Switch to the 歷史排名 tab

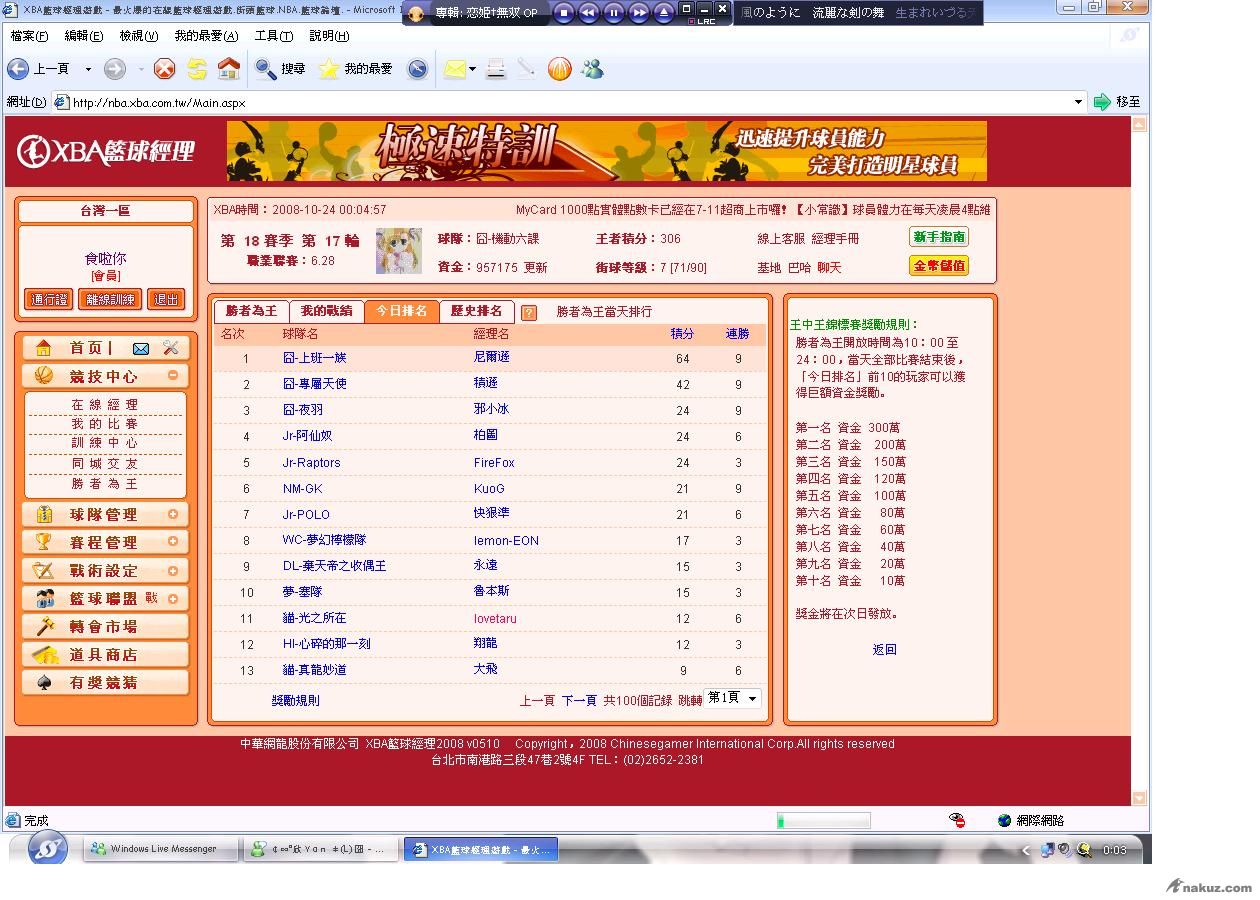pos(476,311)
